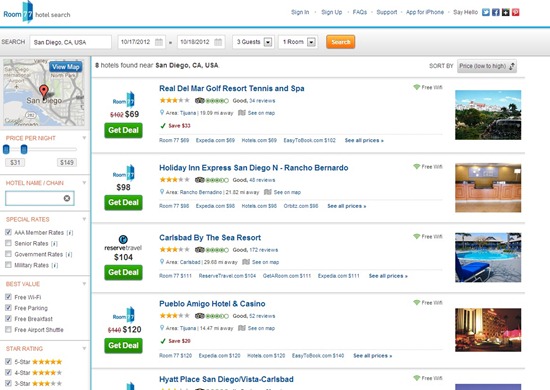Viewport: 550px width, 390px height.
Task: Click map icon beside Holiday Inn See on map
Action: (268, 192)
